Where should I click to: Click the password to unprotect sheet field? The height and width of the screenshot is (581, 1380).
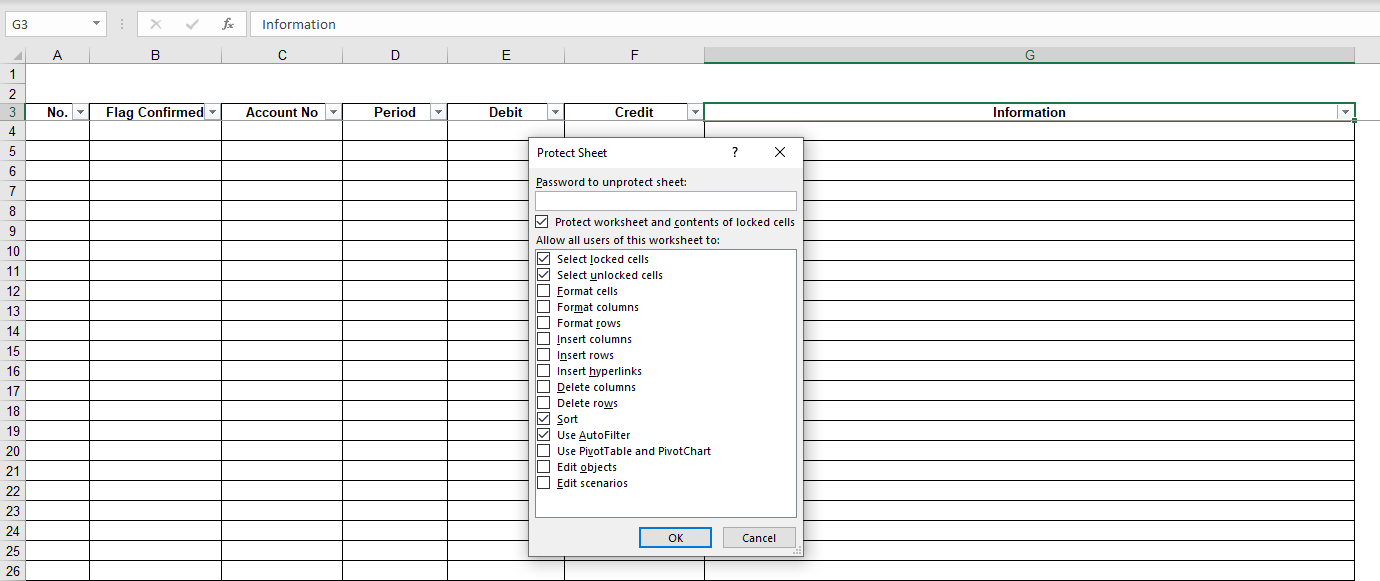click(x=665, y=200)
